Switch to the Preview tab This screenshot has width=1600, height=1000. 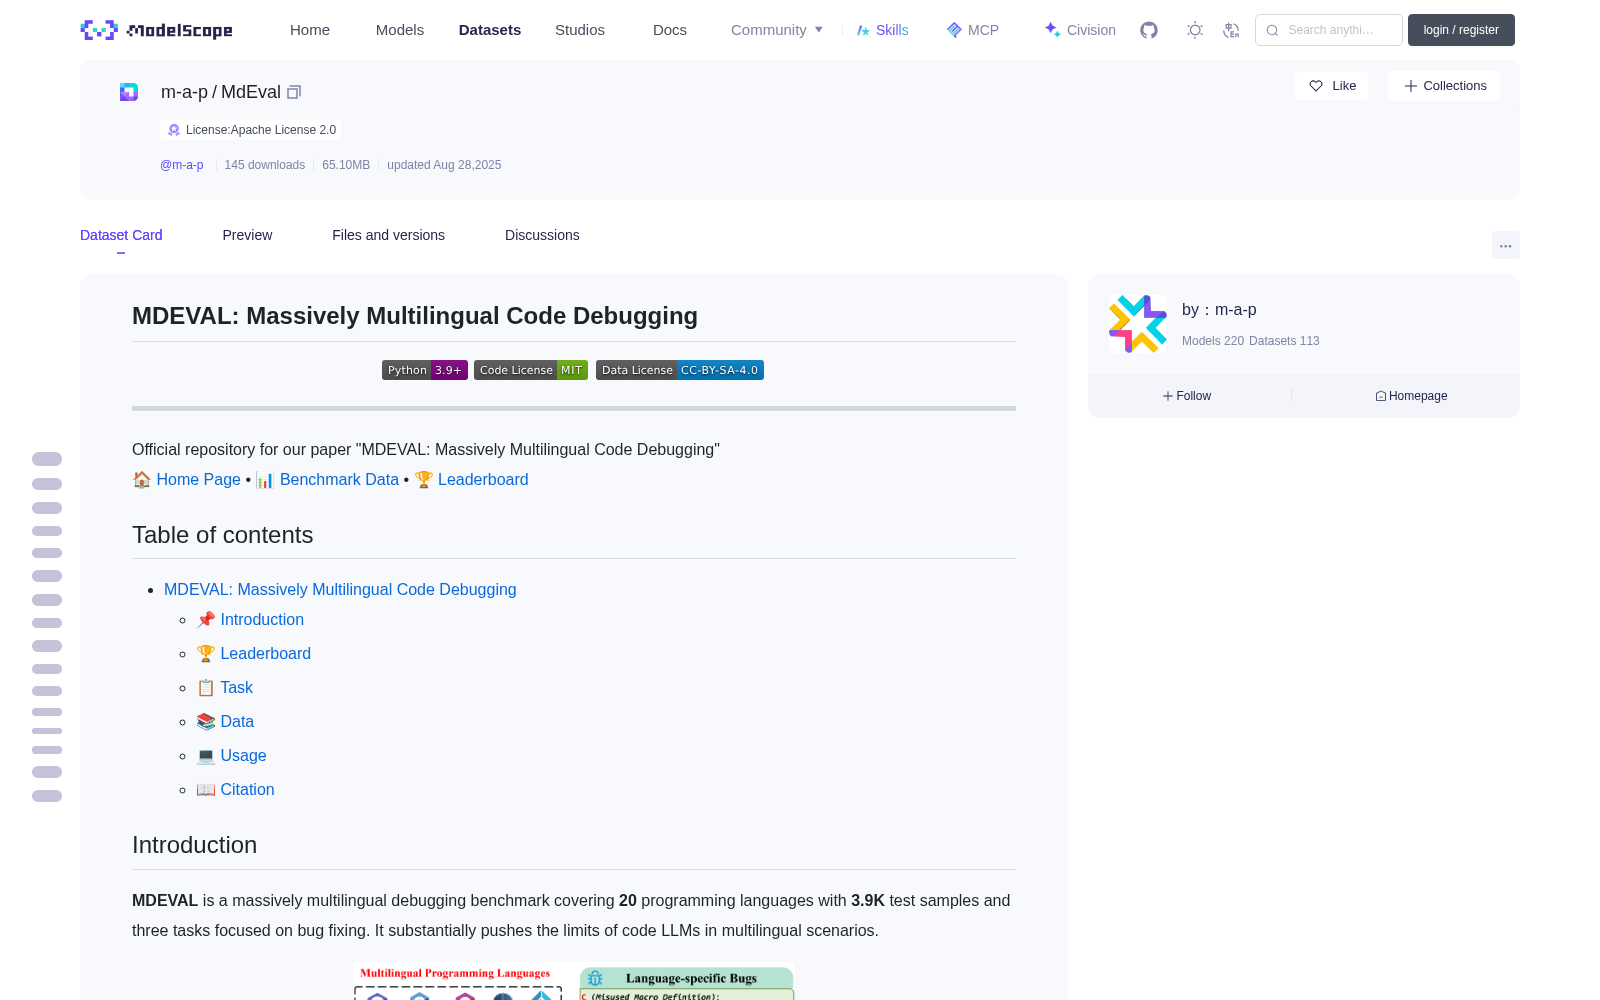click(x=247, y=235)
